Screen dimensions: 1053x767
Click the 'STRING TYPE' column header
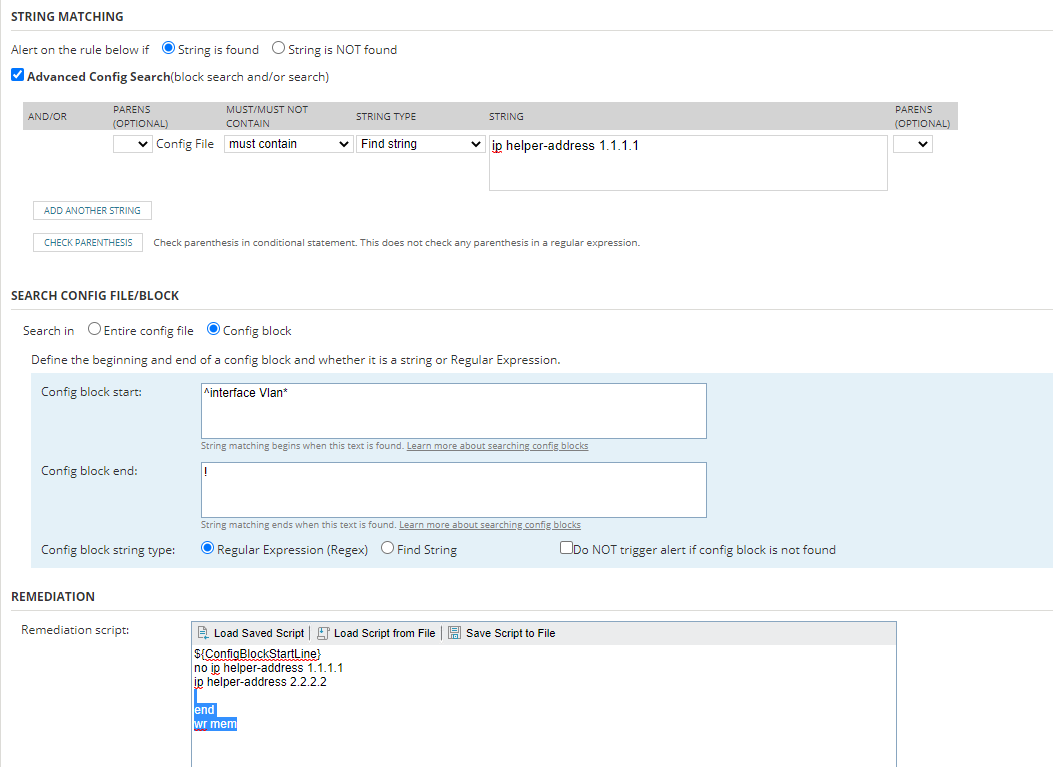click(x=386, y=116)
